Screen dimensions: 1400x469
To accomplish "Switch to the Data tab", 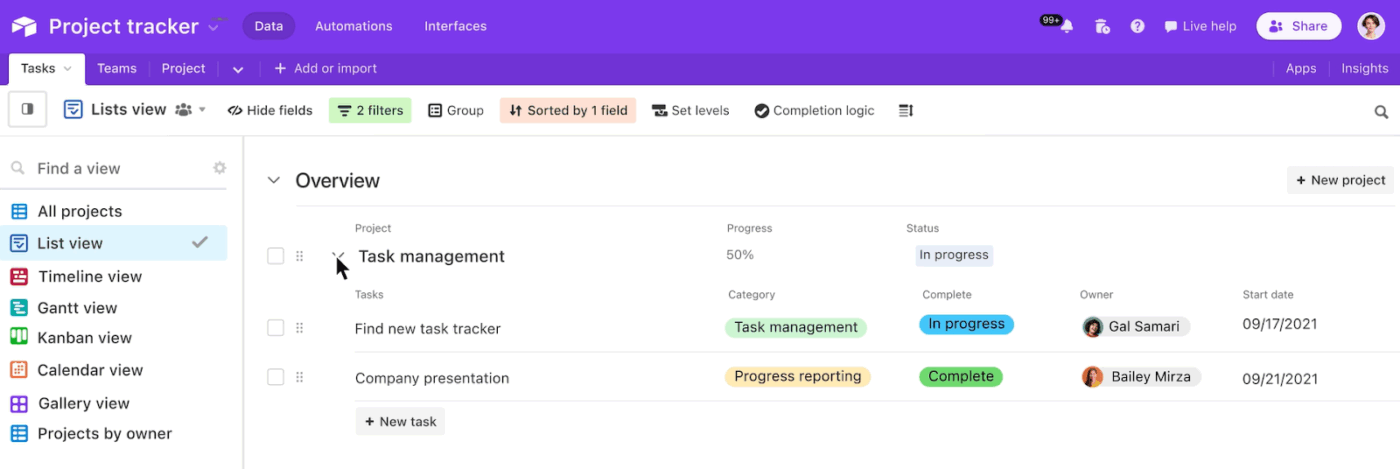I will [269, 26].
